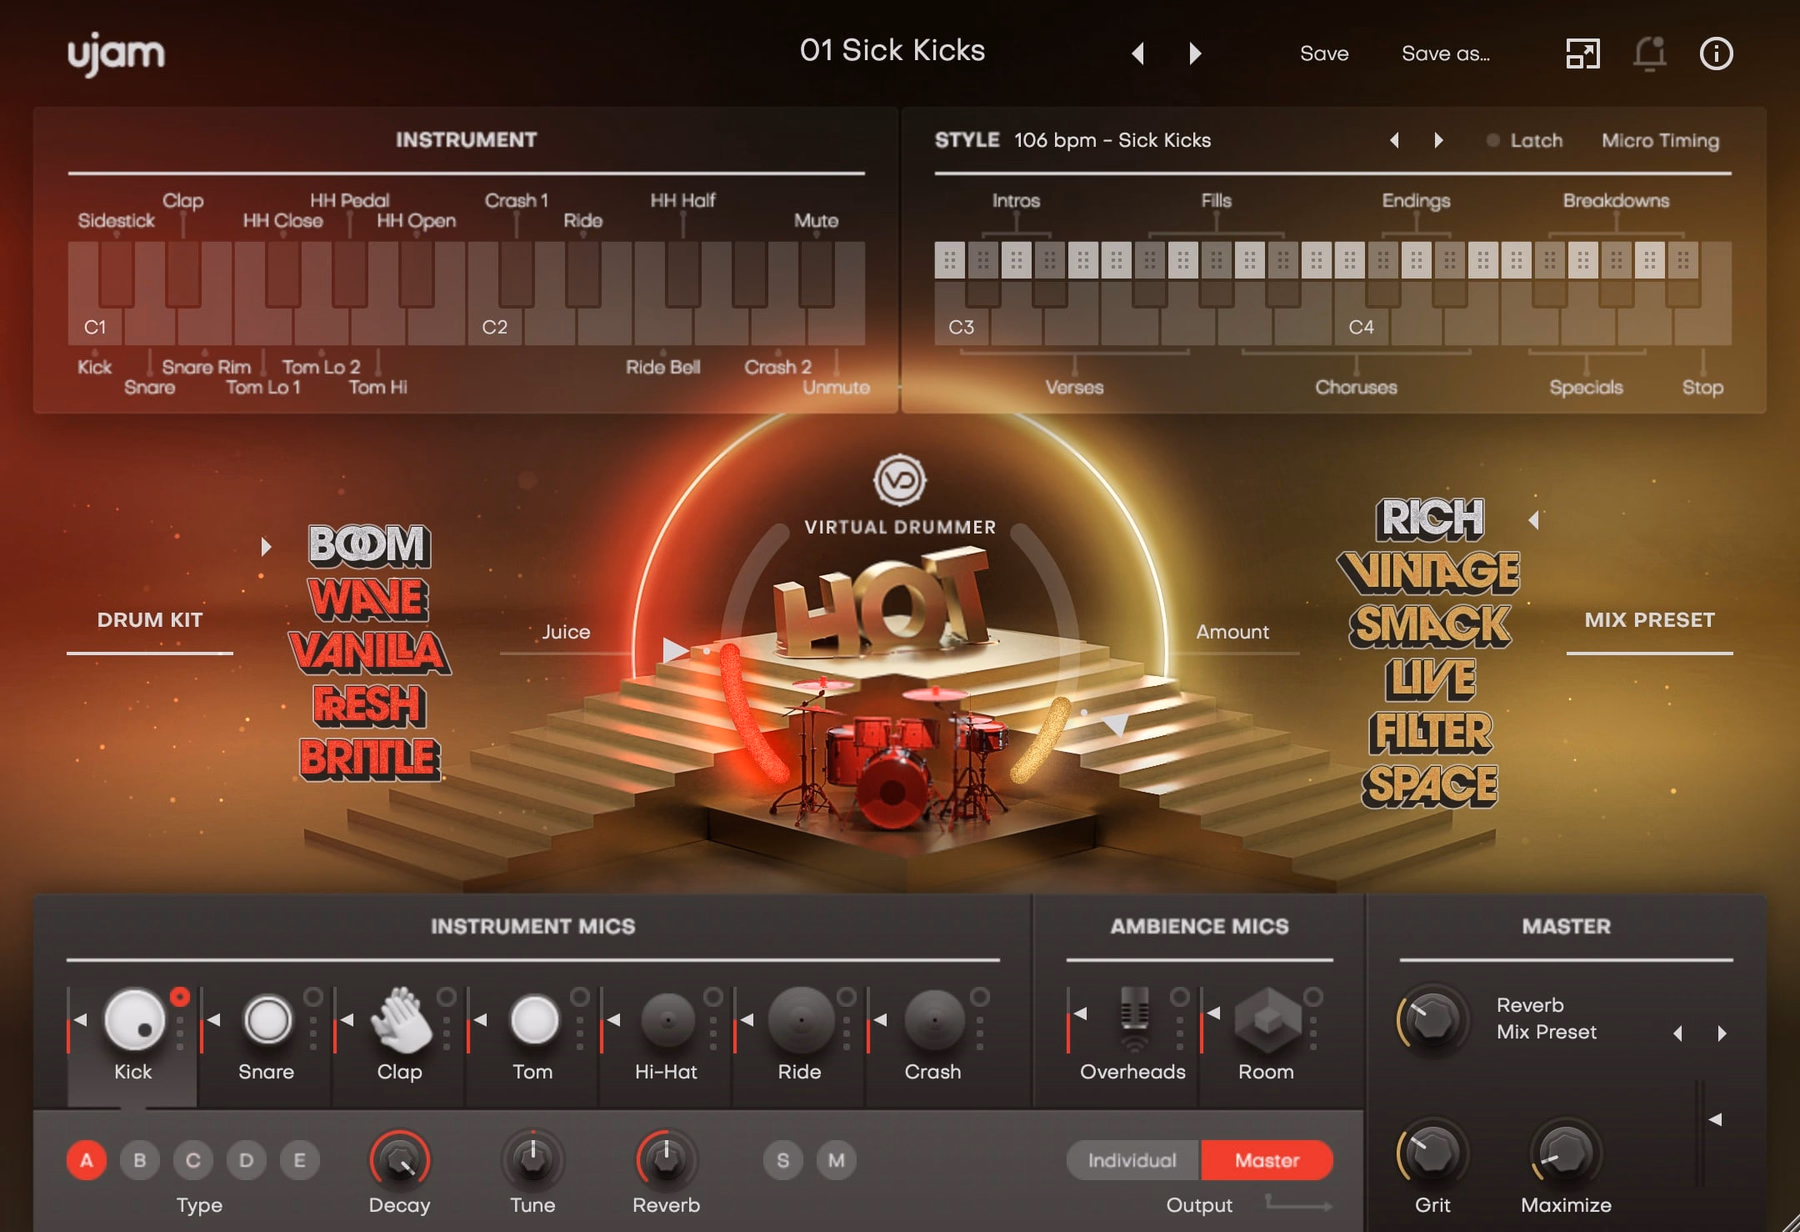Image resolution: width=1800 pixels, height=1232 pixels.
Task: Open the notifications bell icon
Action: [1650, 53]
